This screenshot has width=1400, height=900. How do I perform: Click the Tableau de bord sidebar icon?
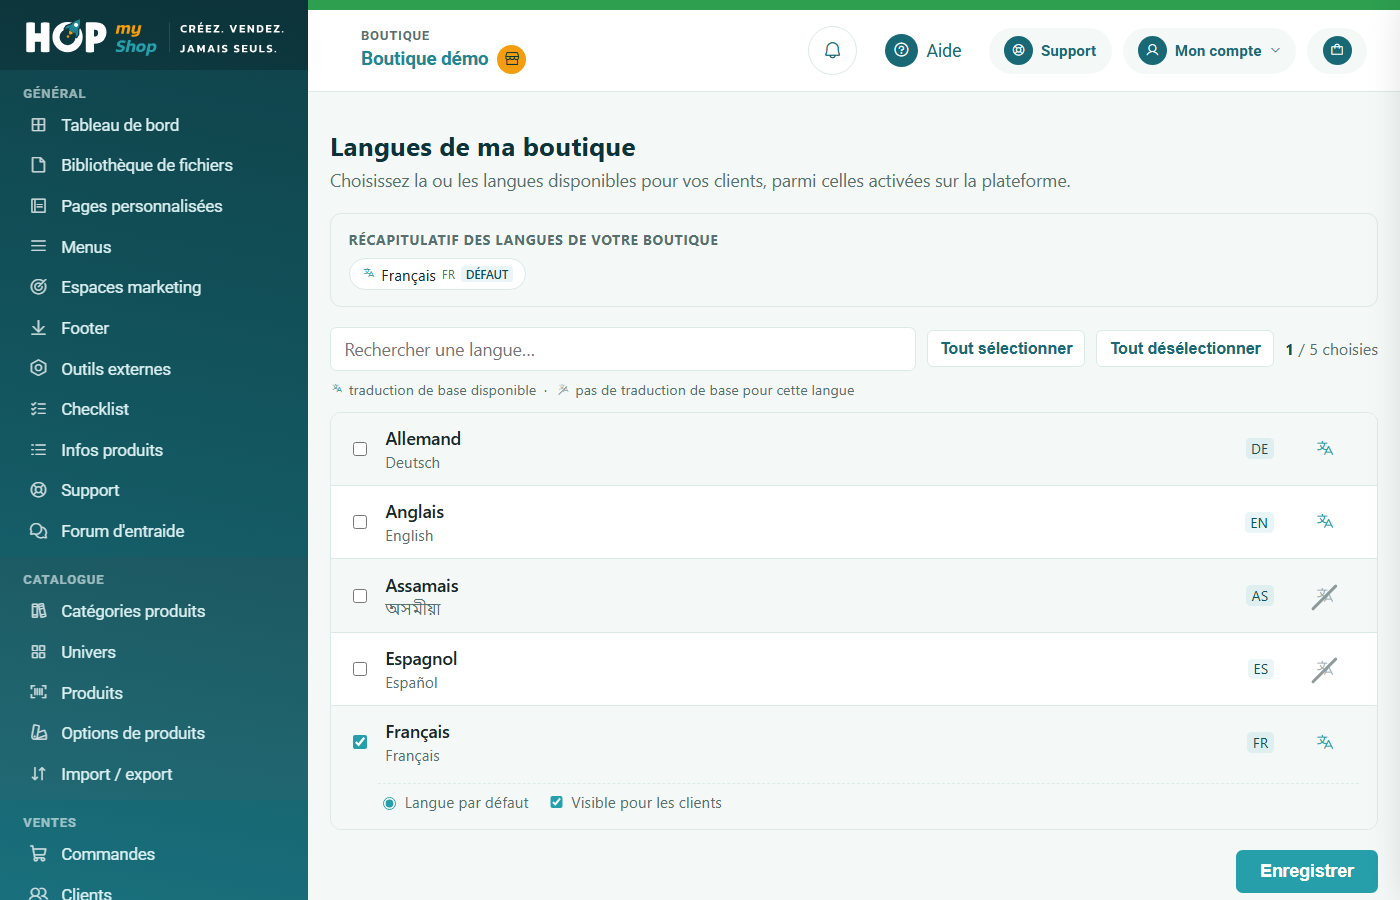click(x=39, y=125)
